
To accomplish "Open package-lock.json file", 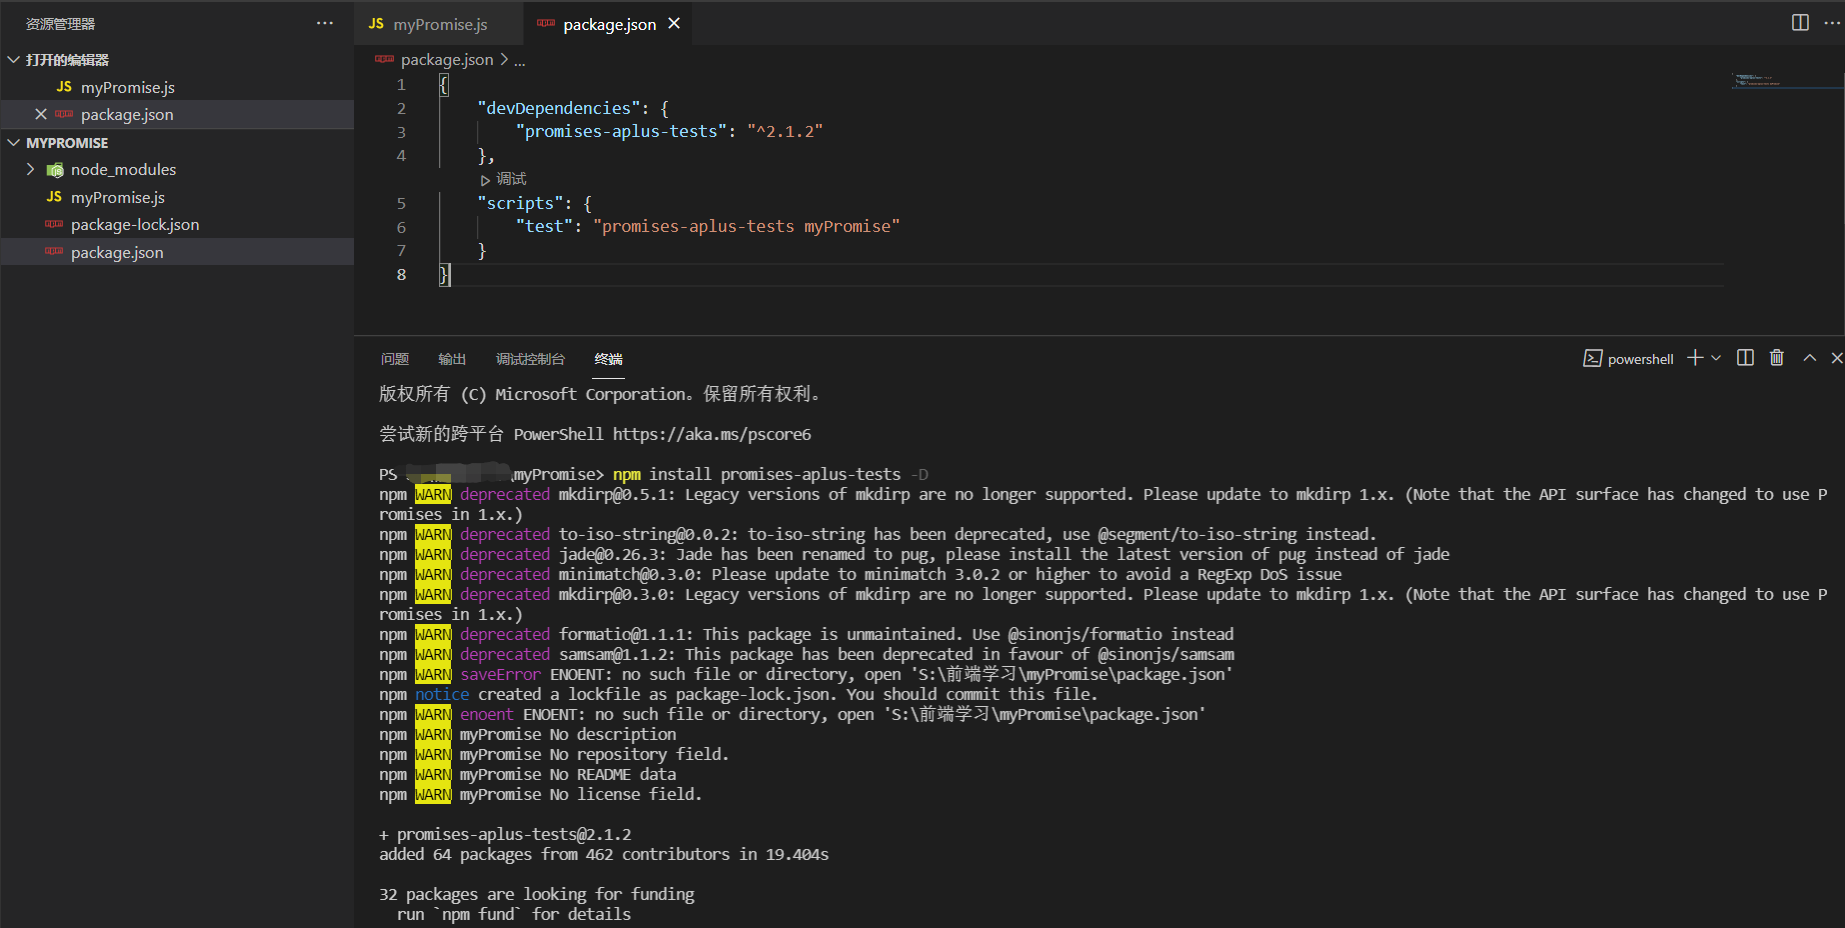I will click(134, 225).
